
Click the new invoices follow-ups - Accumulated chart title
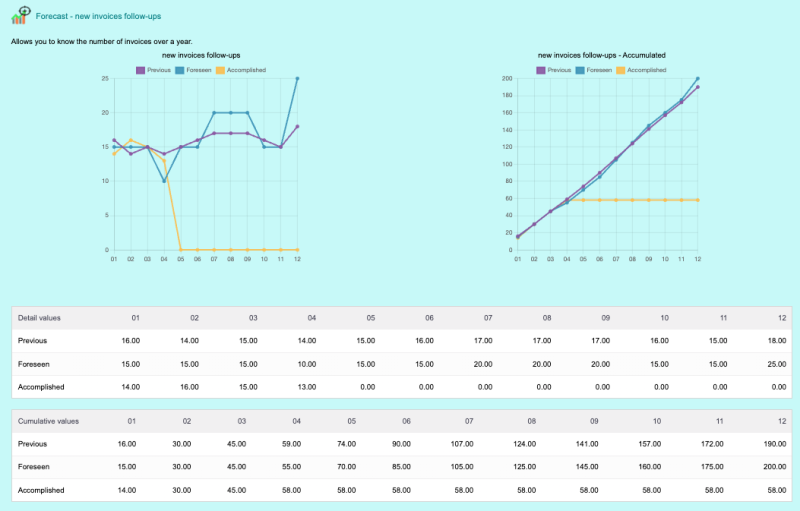click(601, 55)
